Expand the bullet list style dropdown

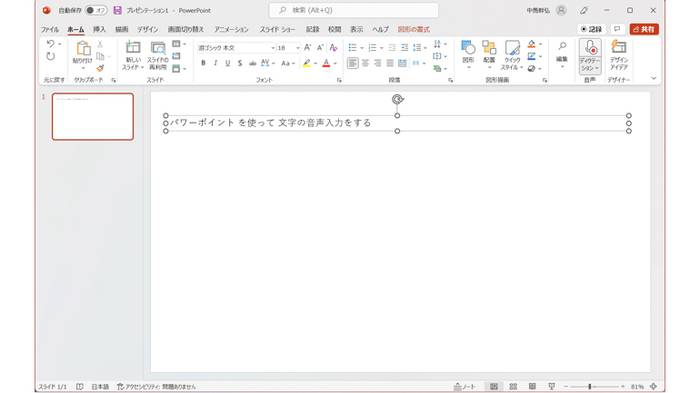click(x=362, y=48)
